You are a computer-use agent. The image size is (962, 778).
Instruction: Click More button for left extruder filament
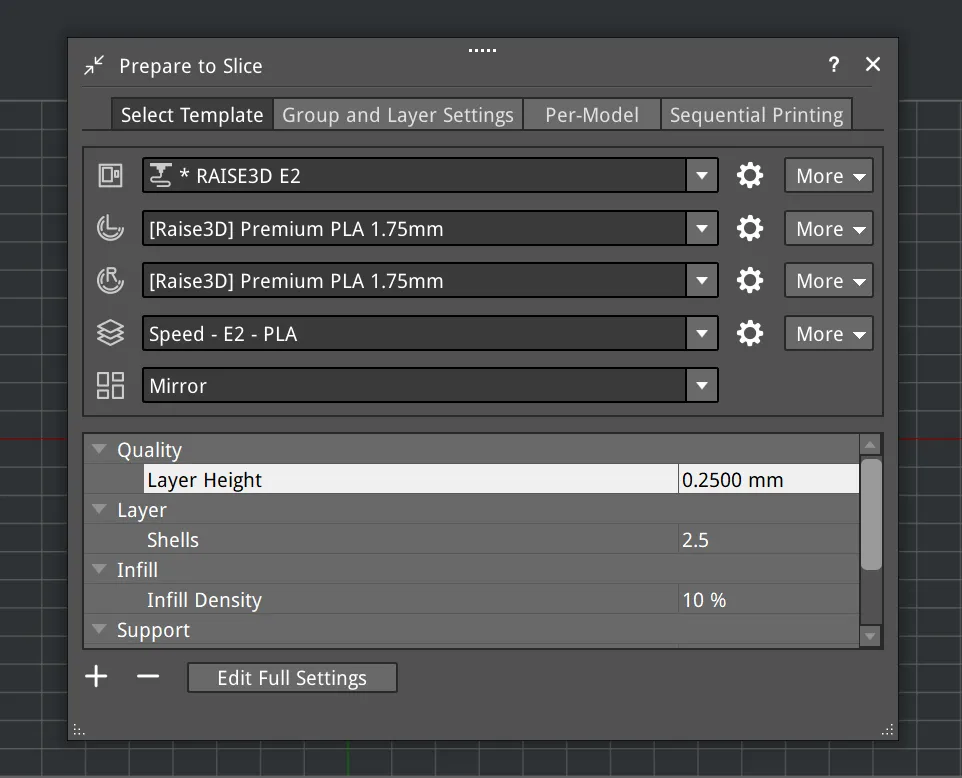(829, 228)
